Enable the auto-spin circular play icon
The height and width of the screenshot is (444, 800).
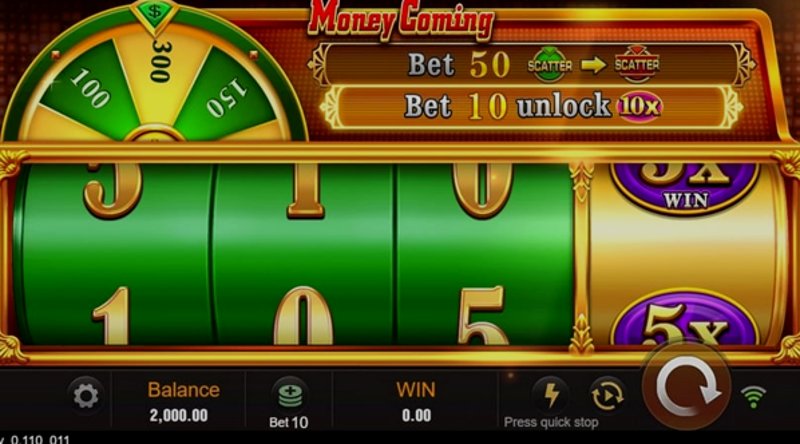pyautogui.click(x=607, y=396)
